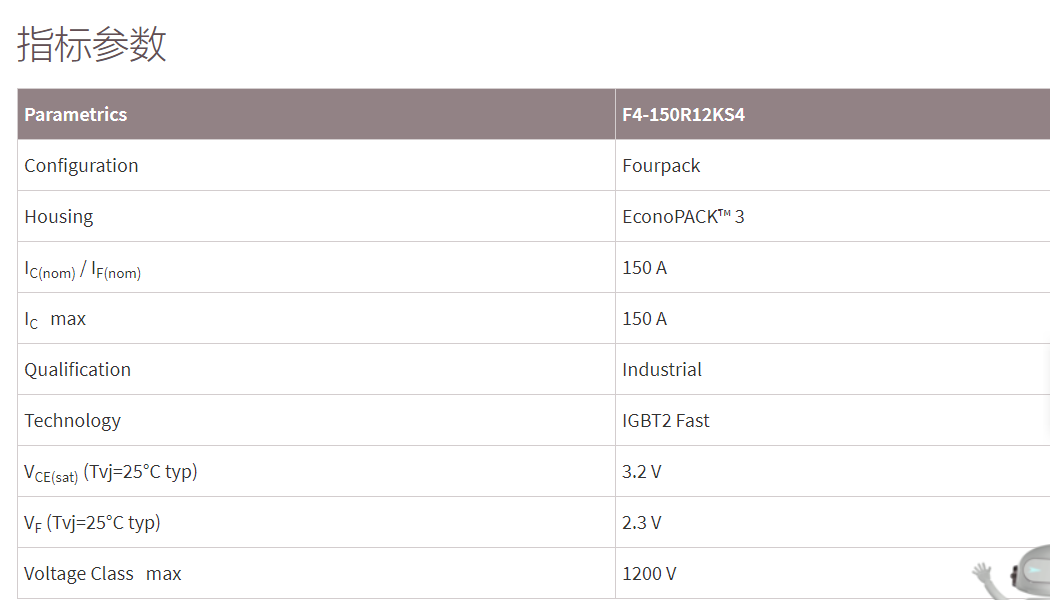Screen dimensions: 1050x600
Task: Click the F4-150R12KS4 column header
Action: coord(683,114)
